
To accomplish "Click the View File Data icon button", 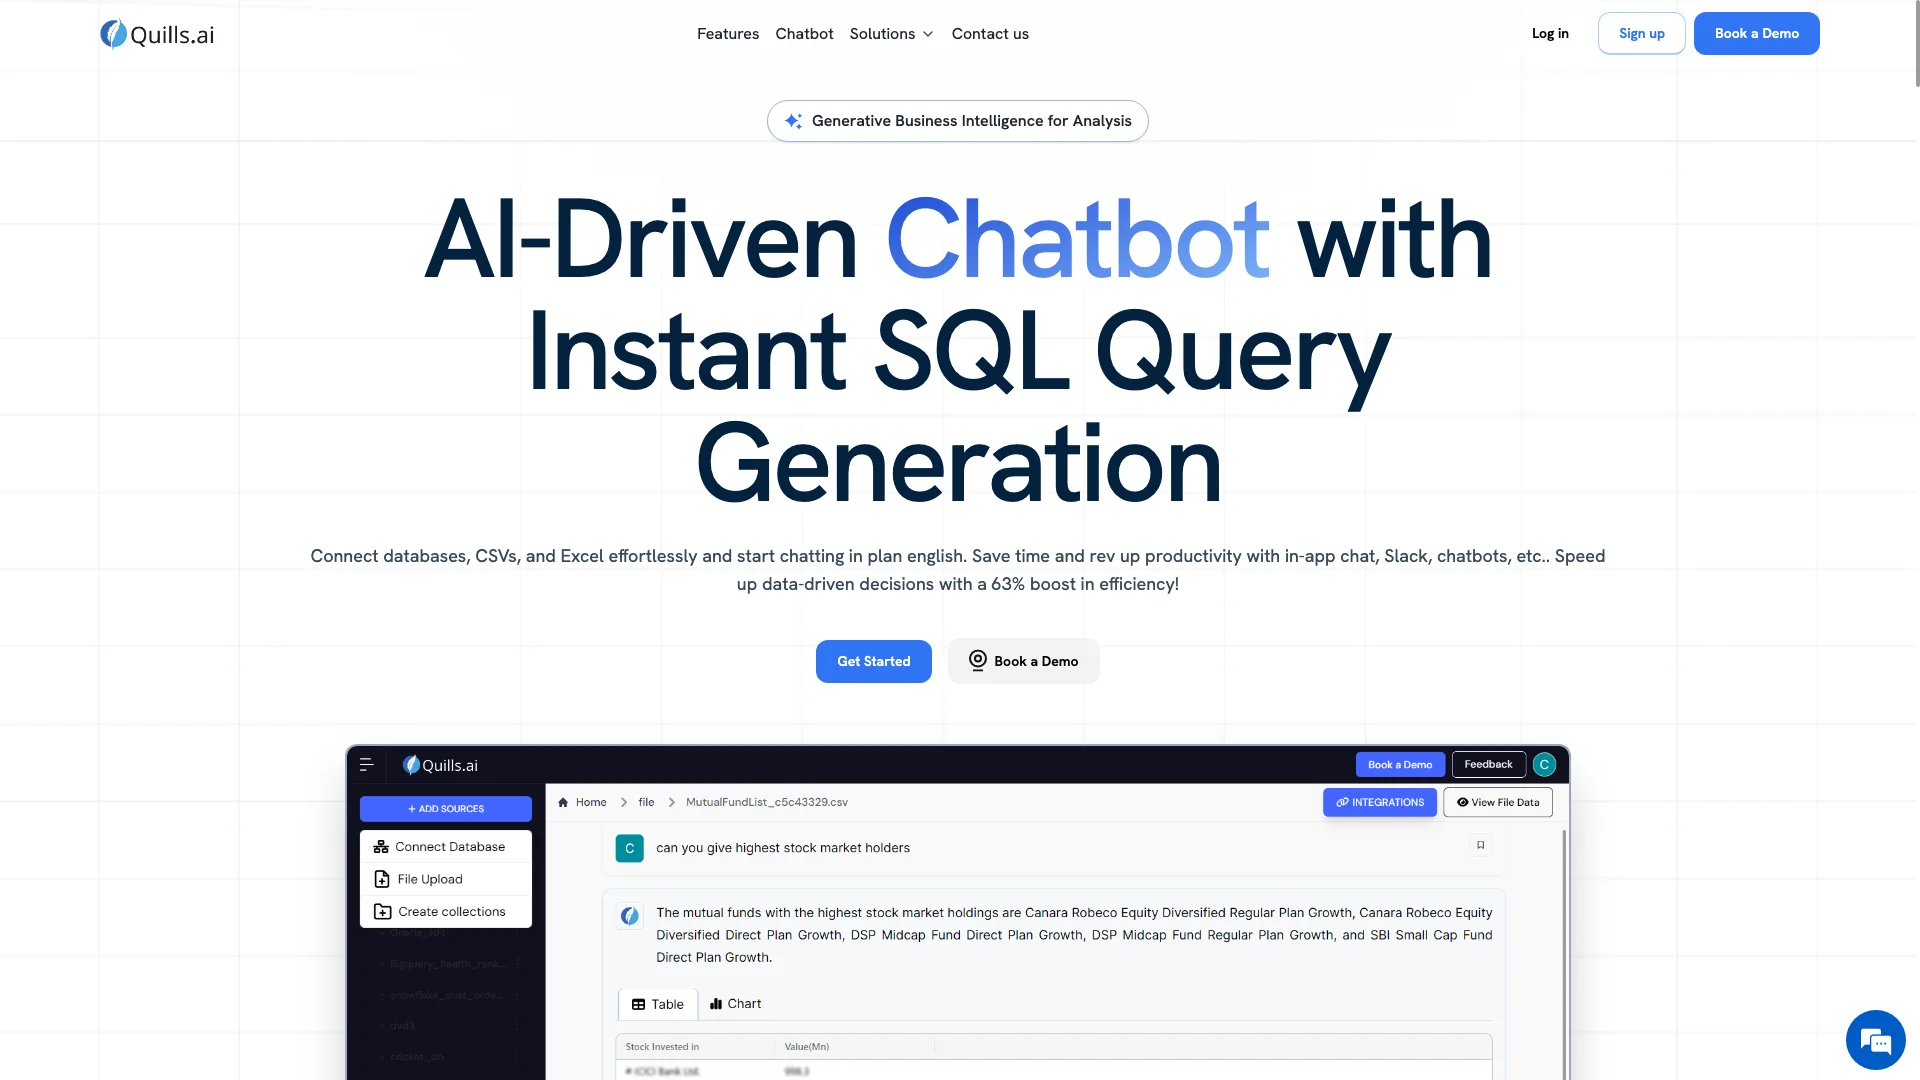I will click(1497, 802).
